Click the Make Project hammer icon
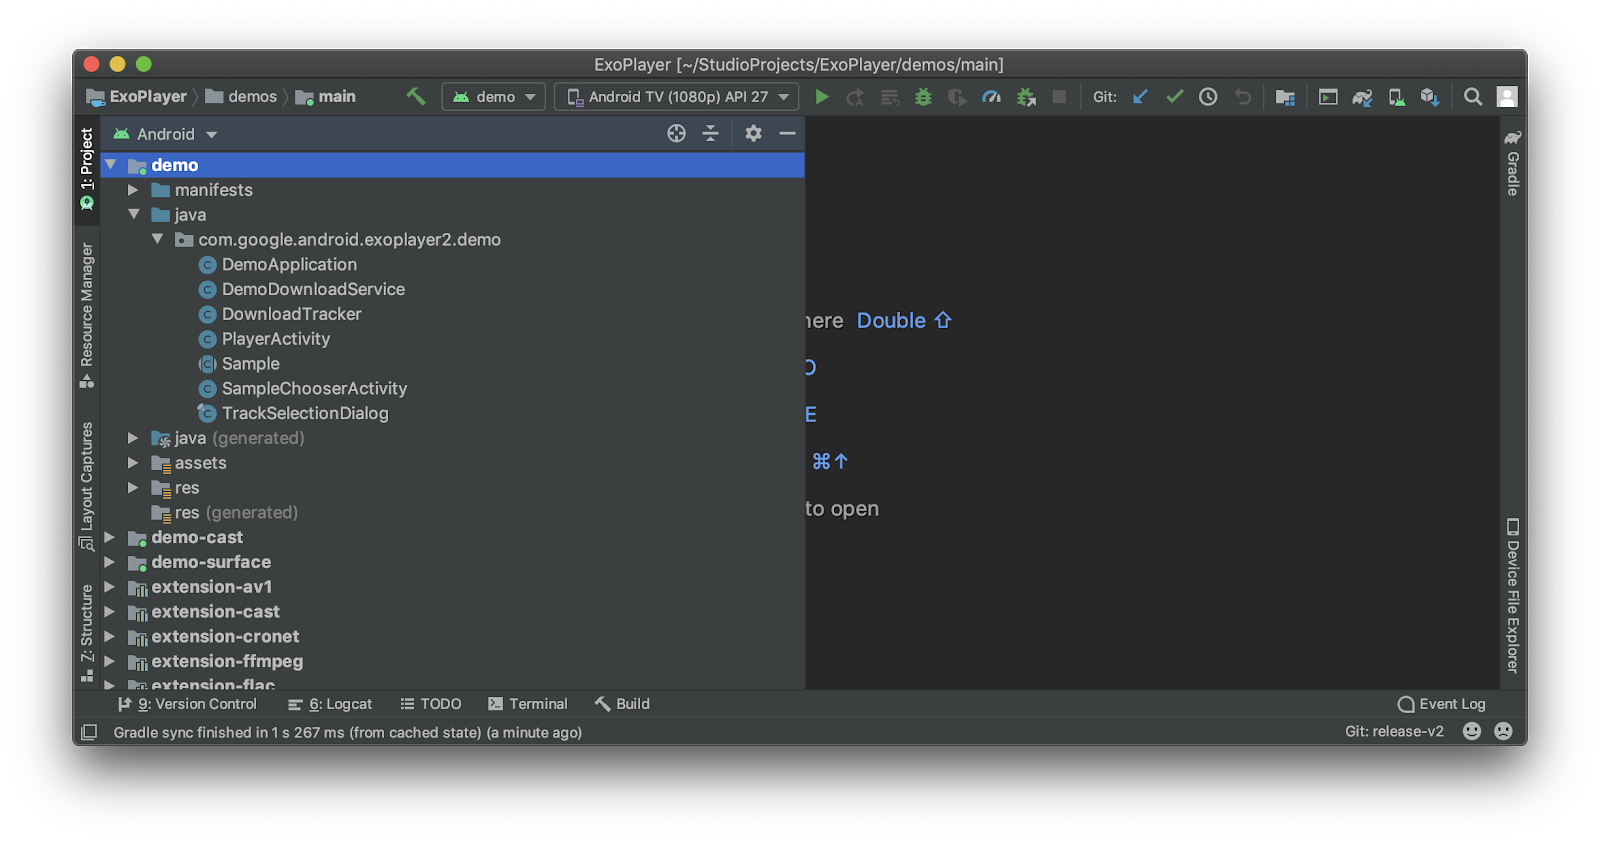Viewport: 1600px width, 842px height. (x=416, y=97)
